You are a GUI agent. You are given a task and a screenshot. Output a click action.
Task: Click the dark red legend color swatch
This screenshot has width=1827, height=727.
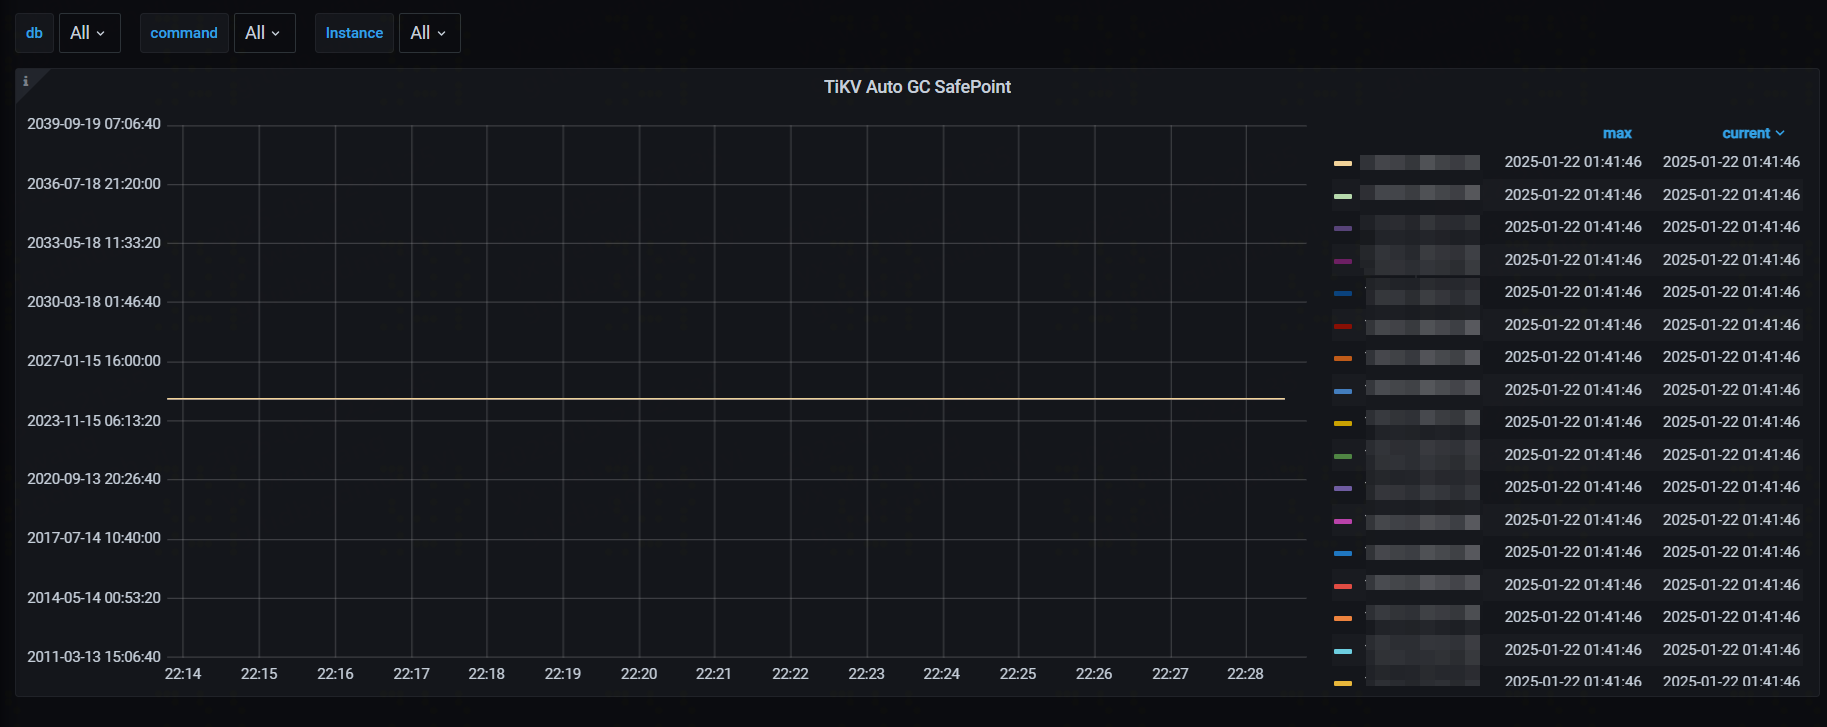[1343, 326]
